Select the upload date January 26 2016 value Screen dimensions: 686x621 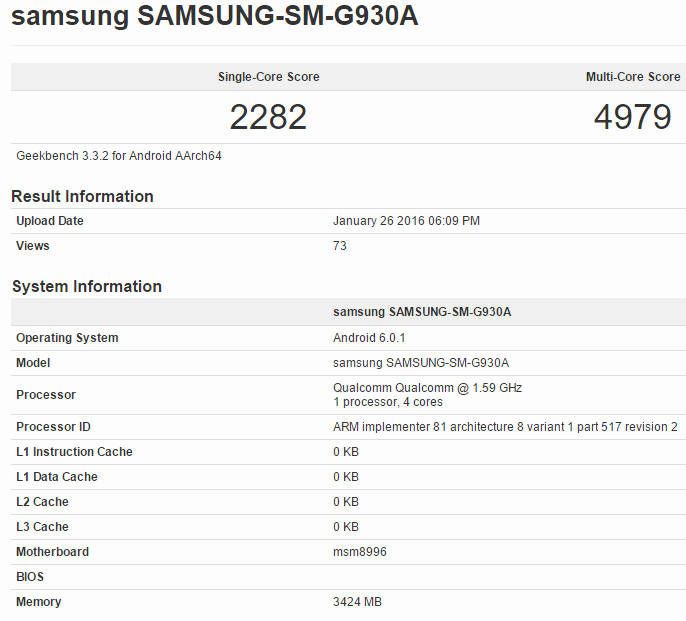[406, 221]
